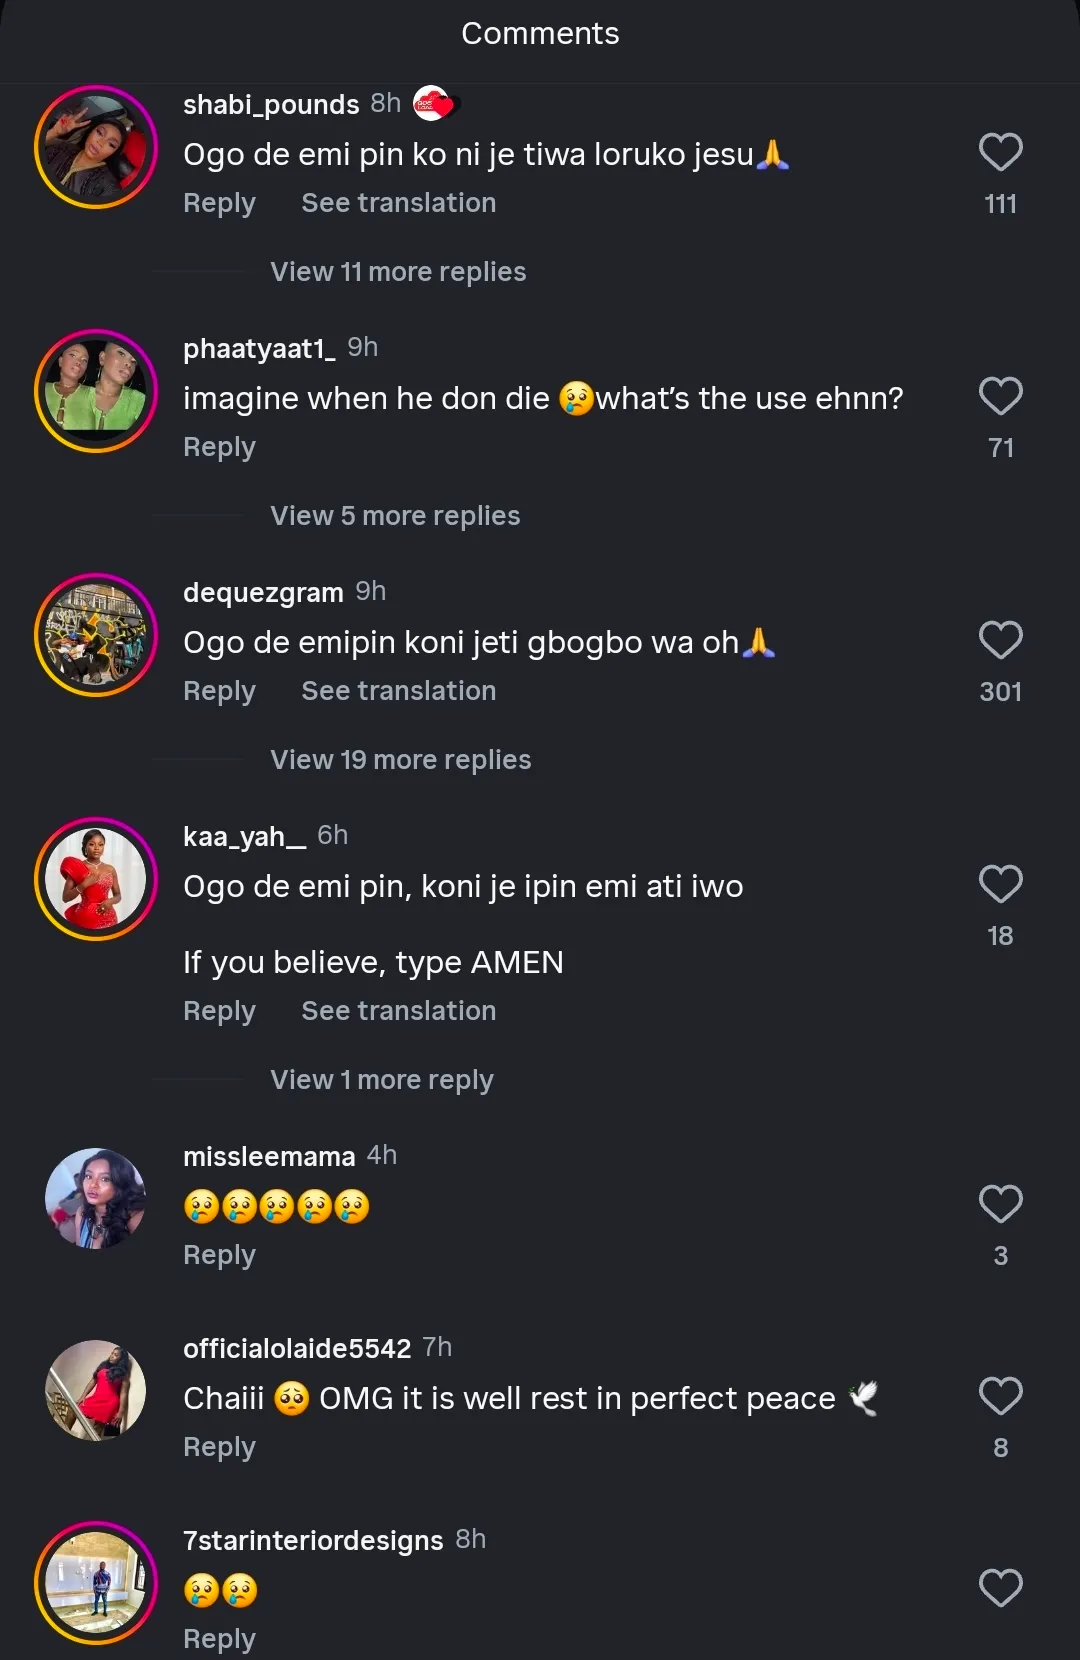Screen dimensions: 1080x1660
Task: Open kaa_yah_'s profile picture
Action: pos(96,879)
